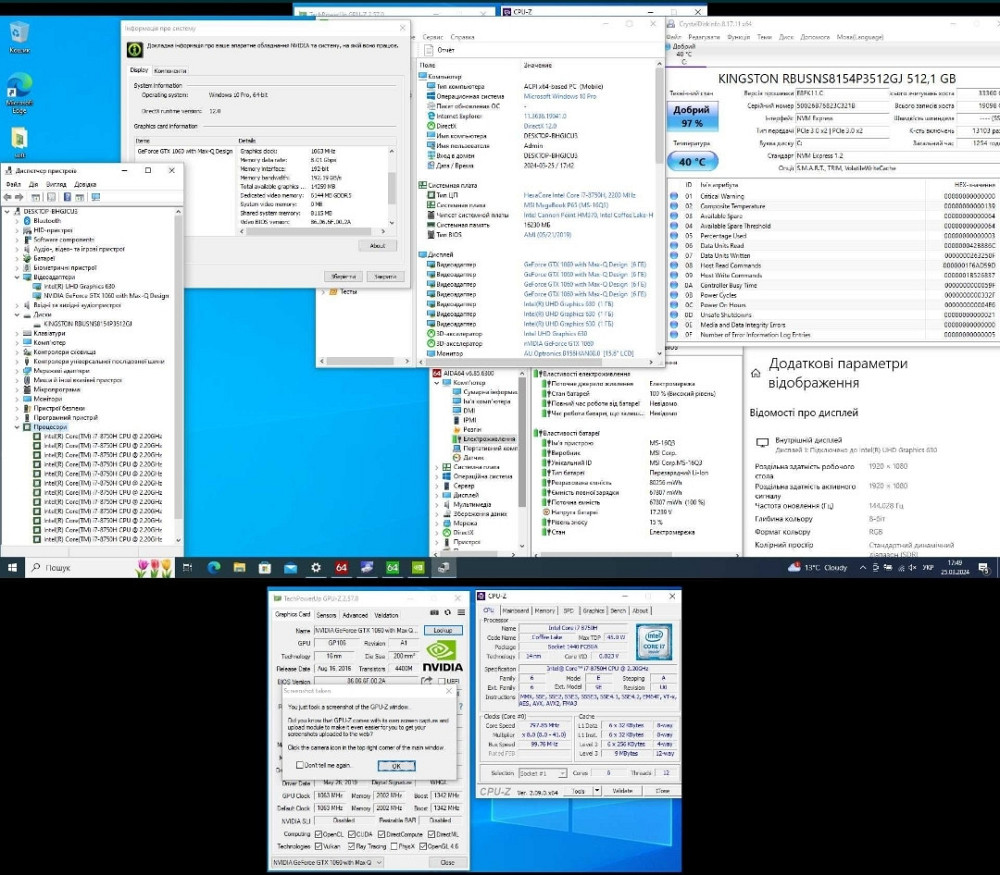
Task: Click the Lookup button in GPU-Z
Action: [441, 631]
